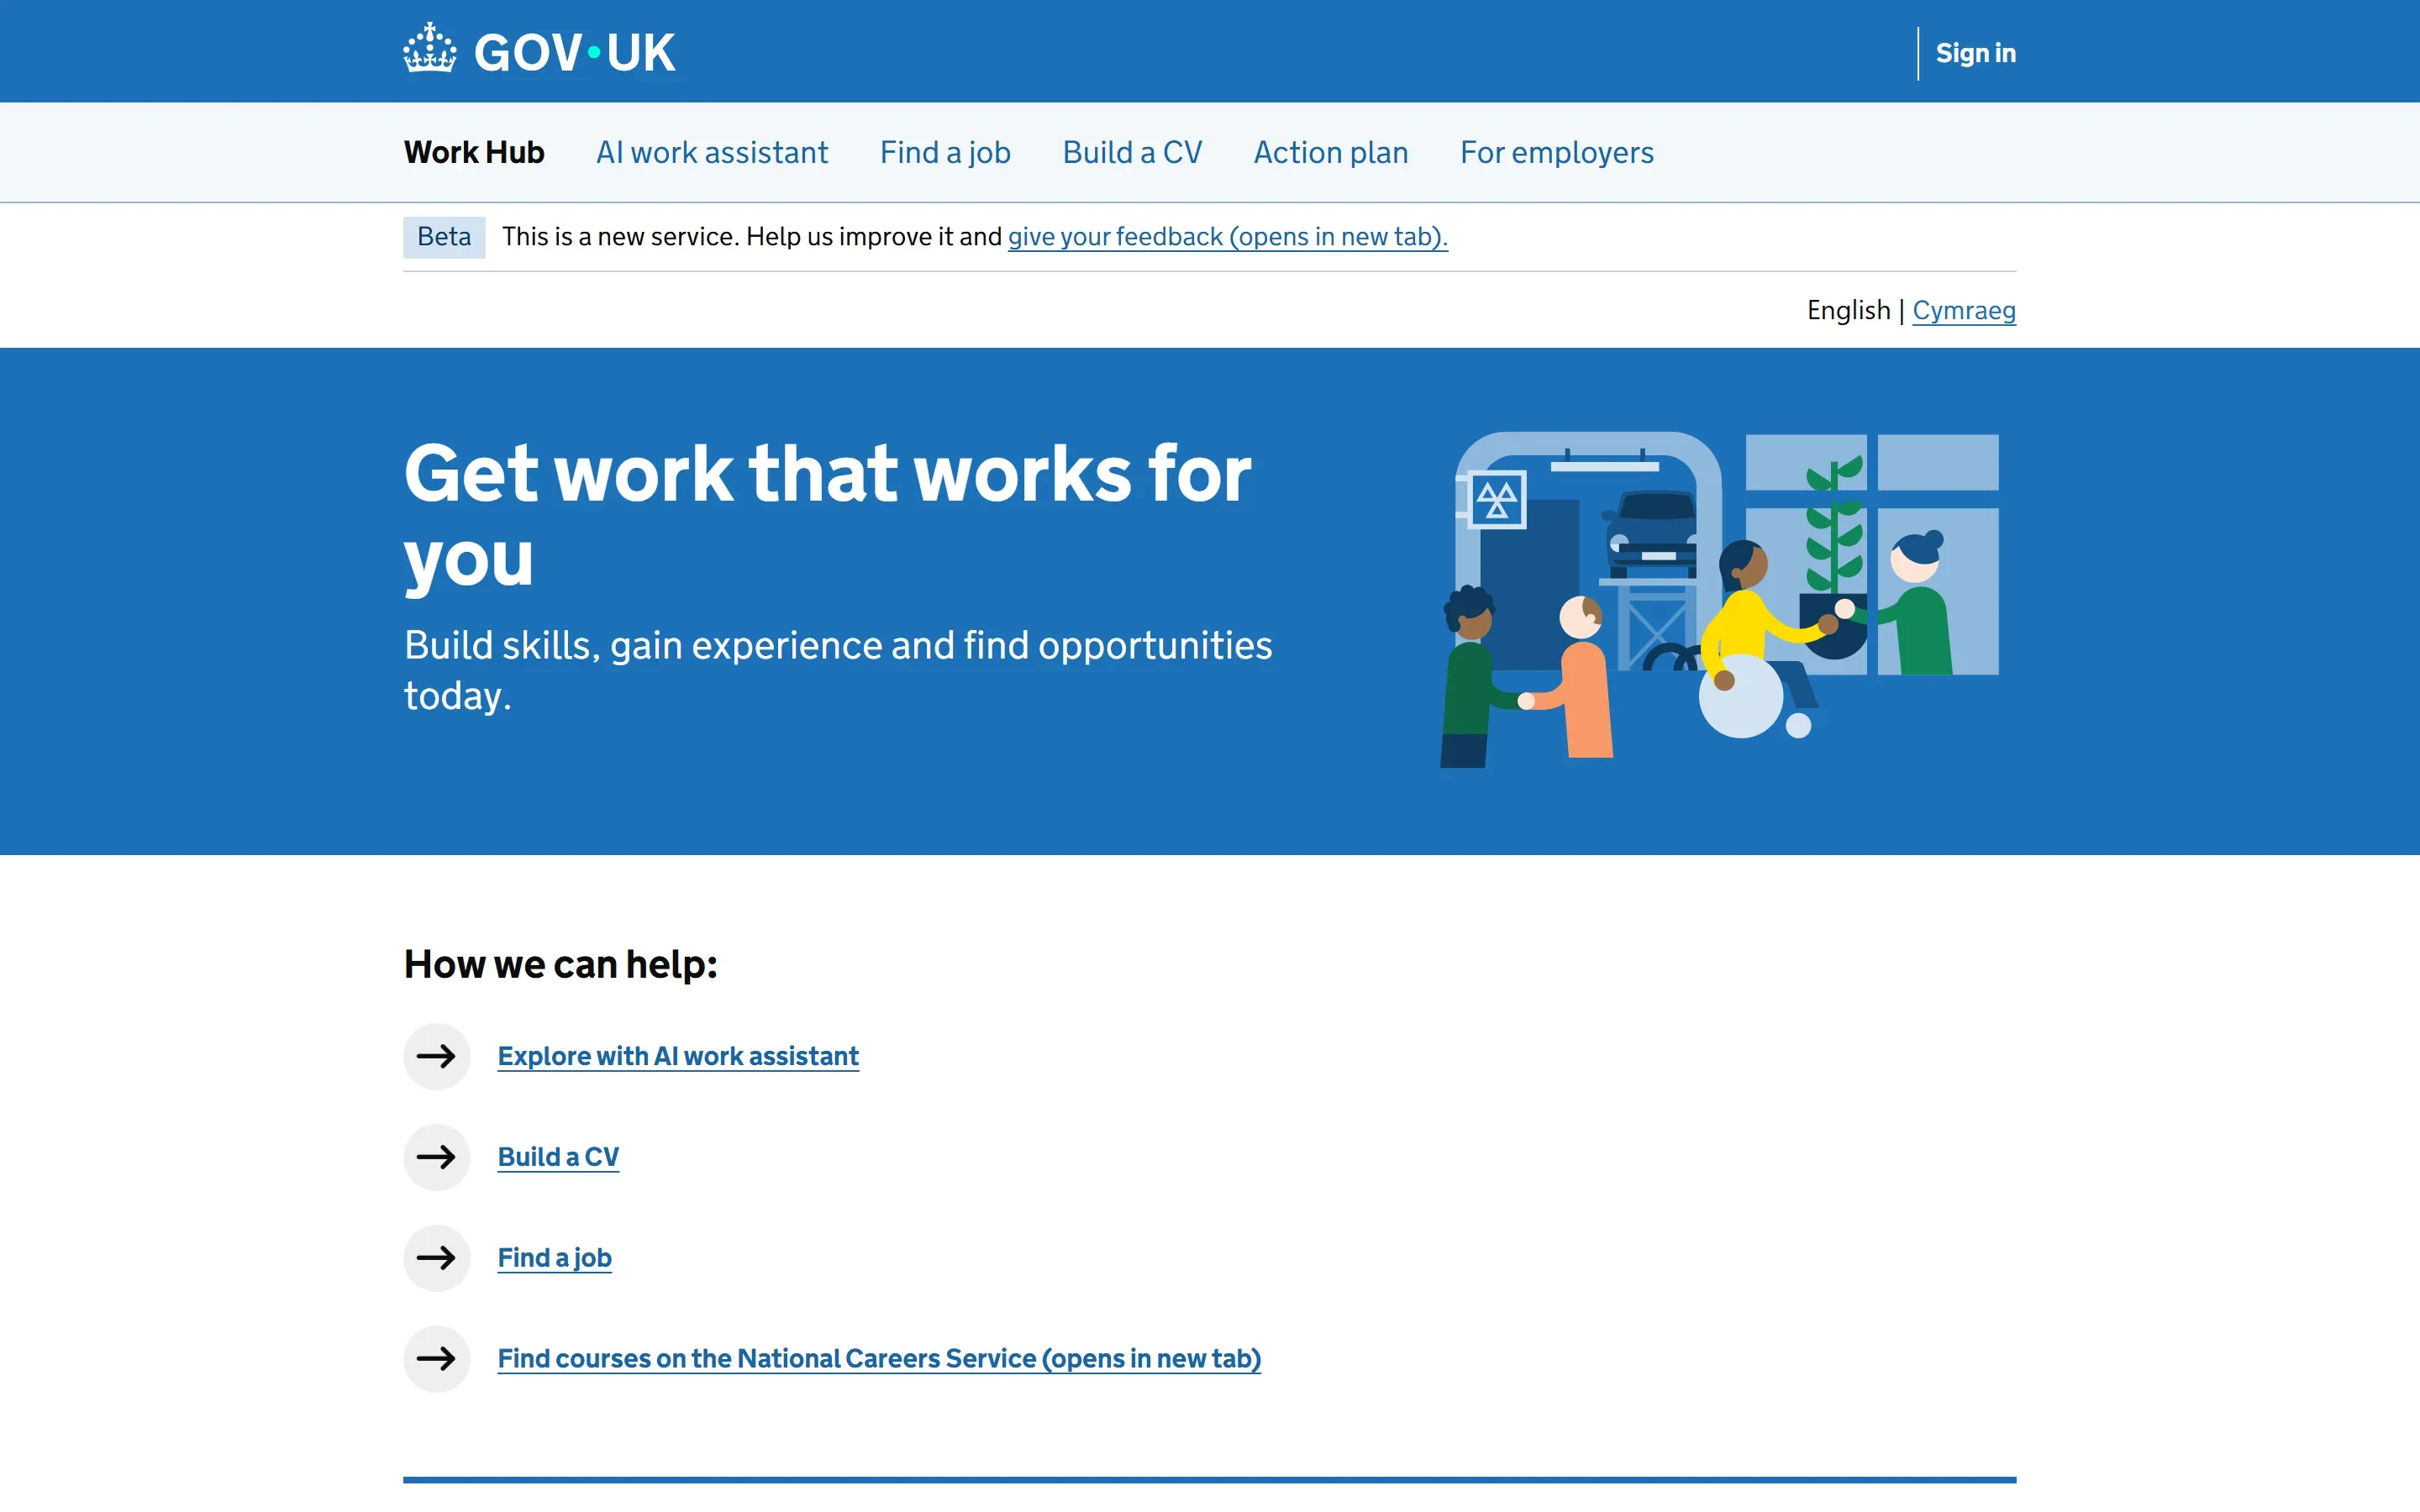Open Find courses on the National Careers Service link

pyautogui.click(x=879, y=1359)
